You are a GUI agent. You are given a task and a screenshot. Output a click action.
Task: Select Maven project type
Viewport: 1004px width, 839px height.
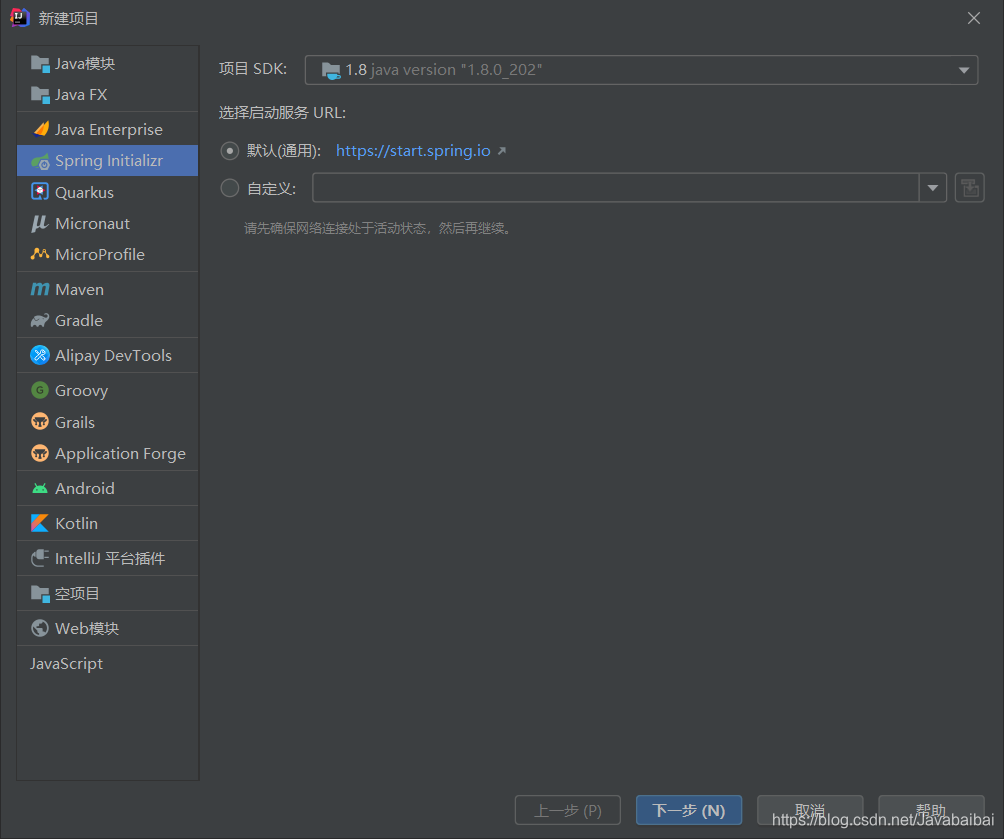click(108, 289)
